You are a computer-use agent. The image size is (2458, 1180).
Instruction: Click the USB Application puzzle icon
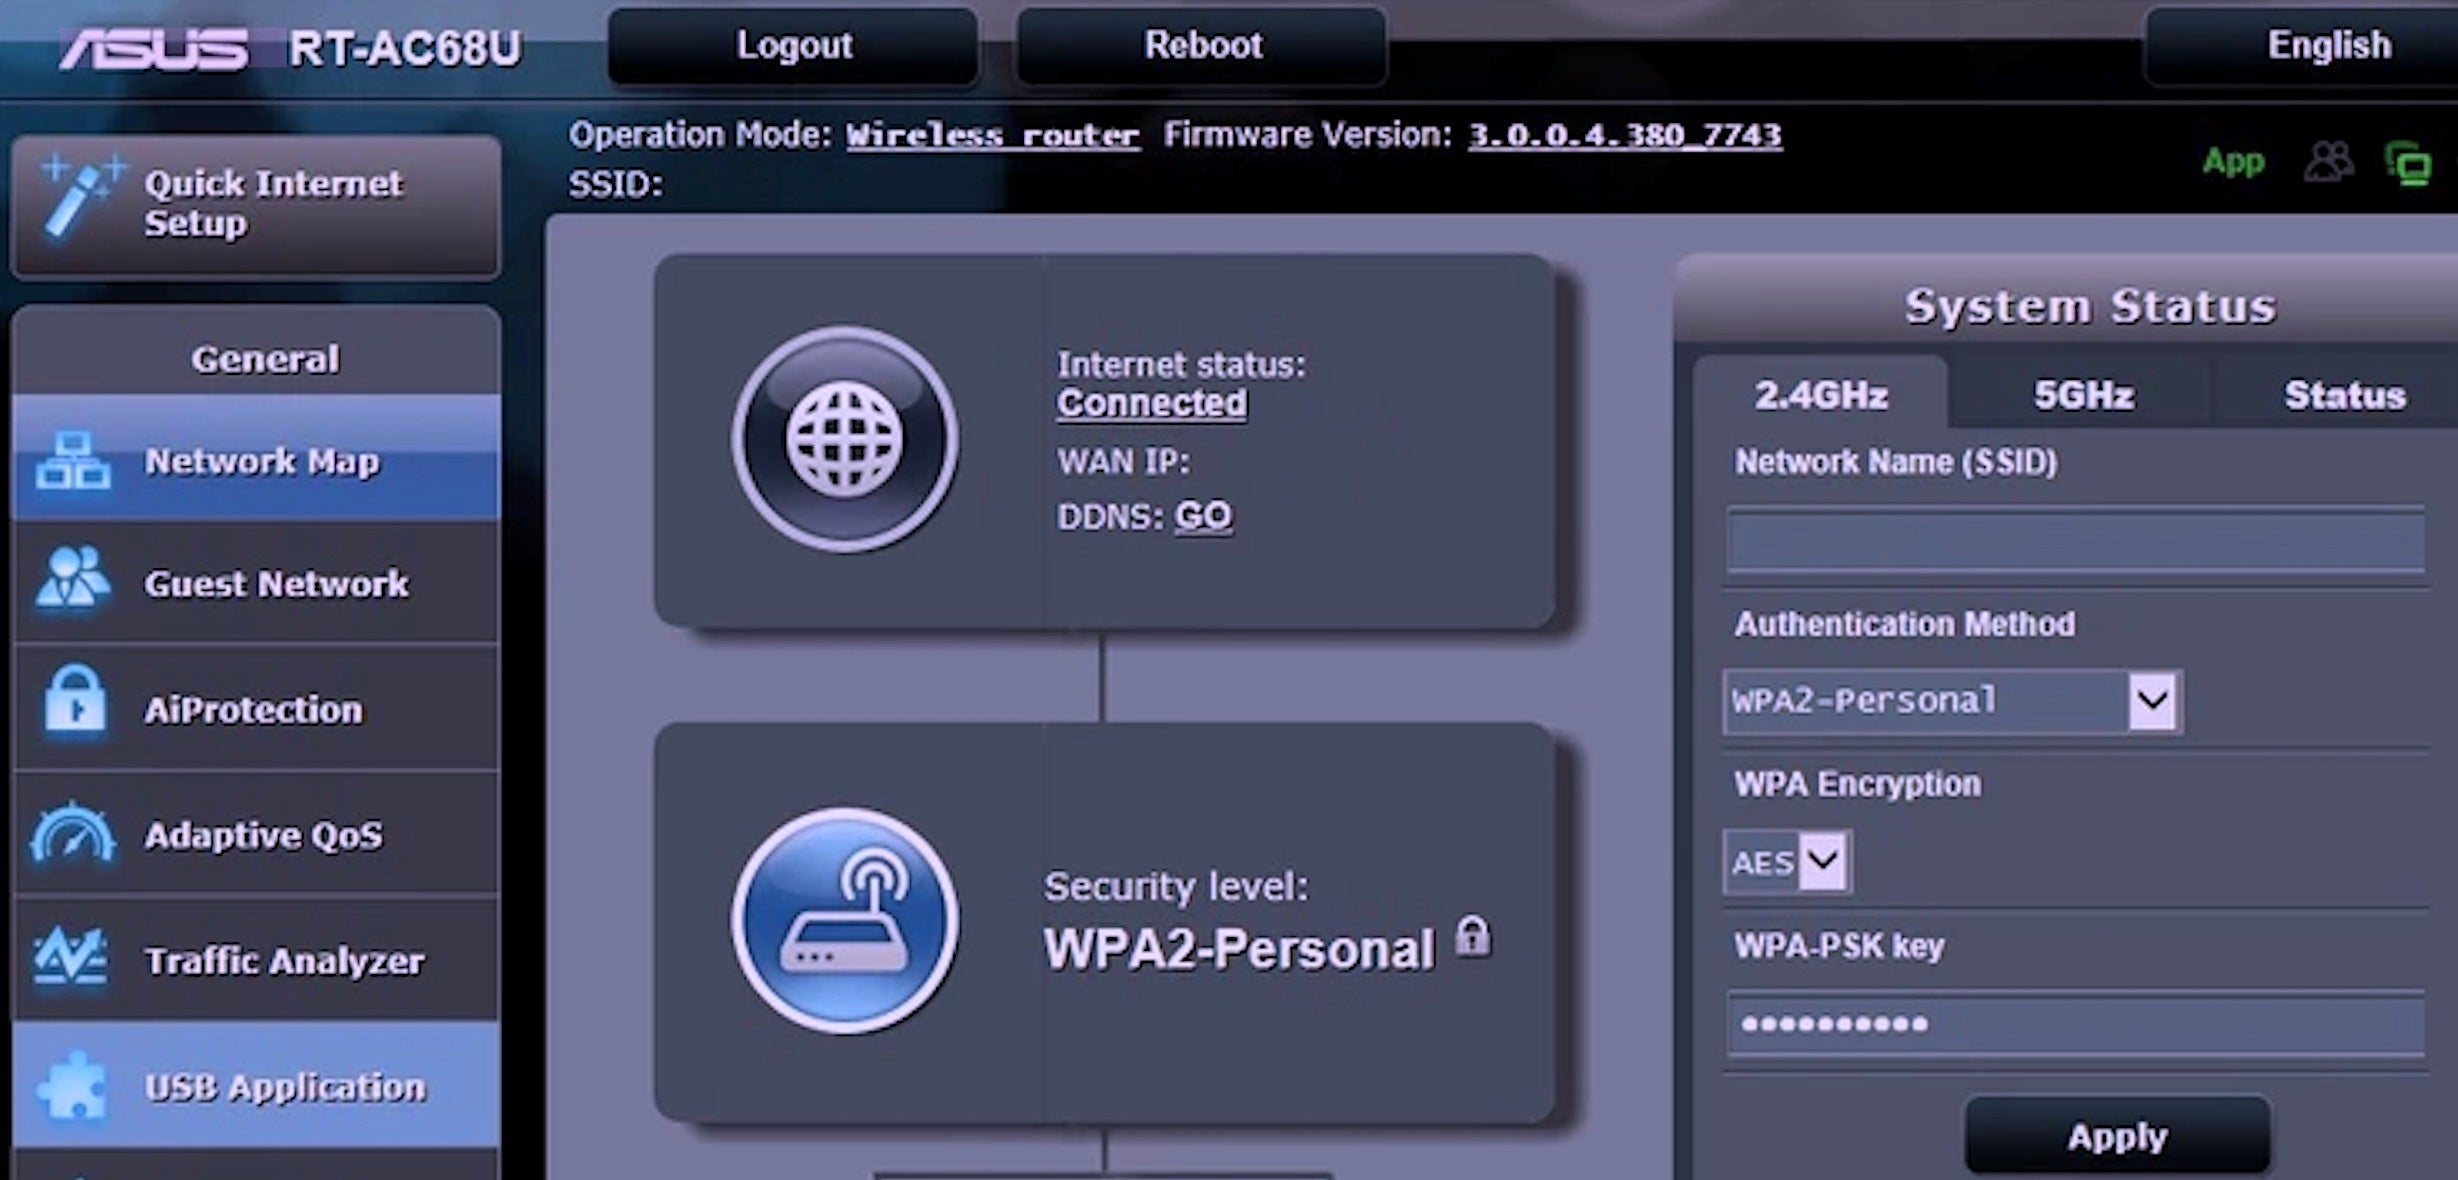72,1086
